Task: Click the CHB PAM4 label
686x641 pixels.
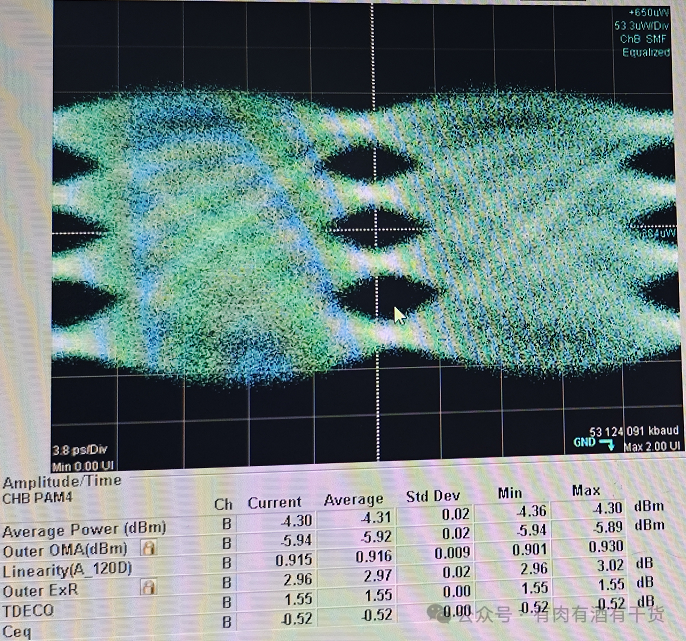Action: [38, 498]
